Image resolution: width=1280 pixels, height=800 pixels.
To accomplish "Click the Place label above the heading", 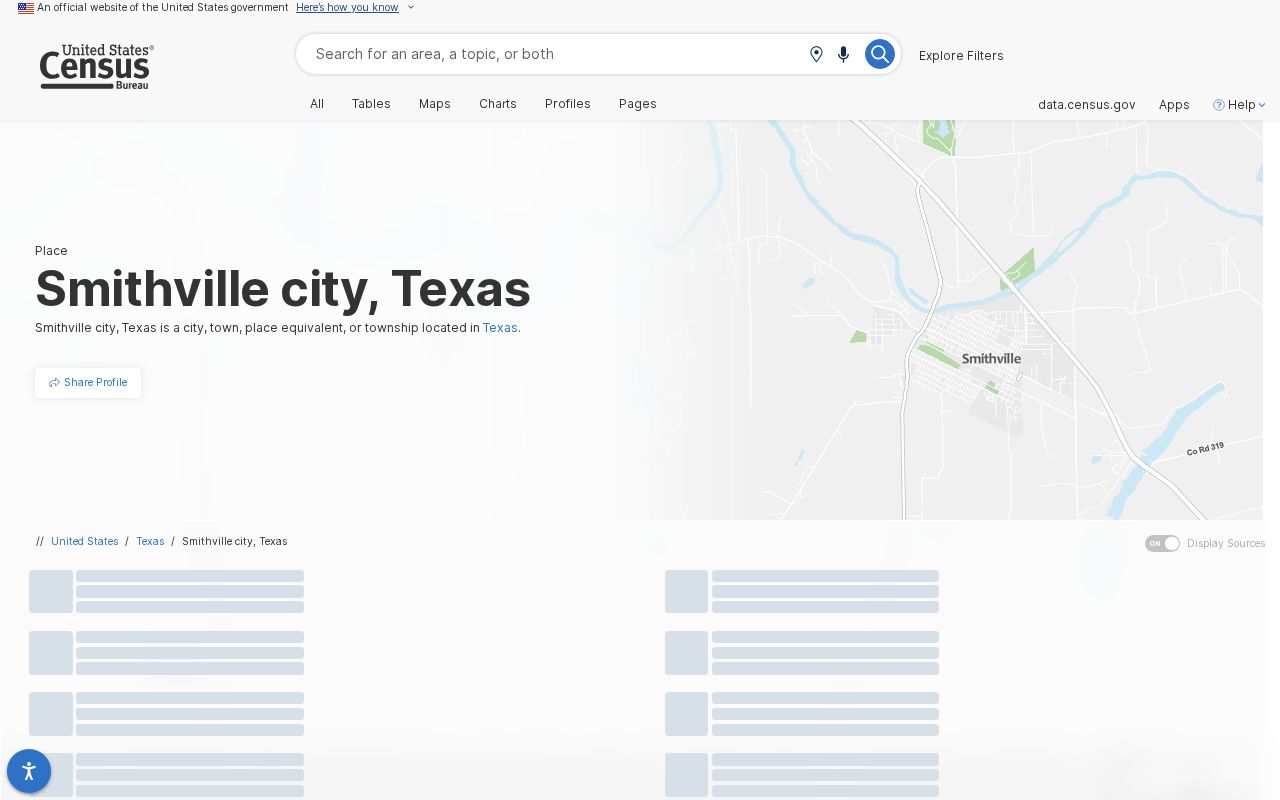I will point(51,251).
